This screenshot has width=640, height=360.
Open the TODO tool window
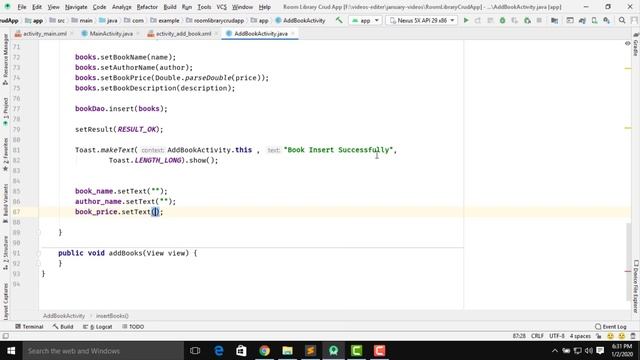[133, 327]
